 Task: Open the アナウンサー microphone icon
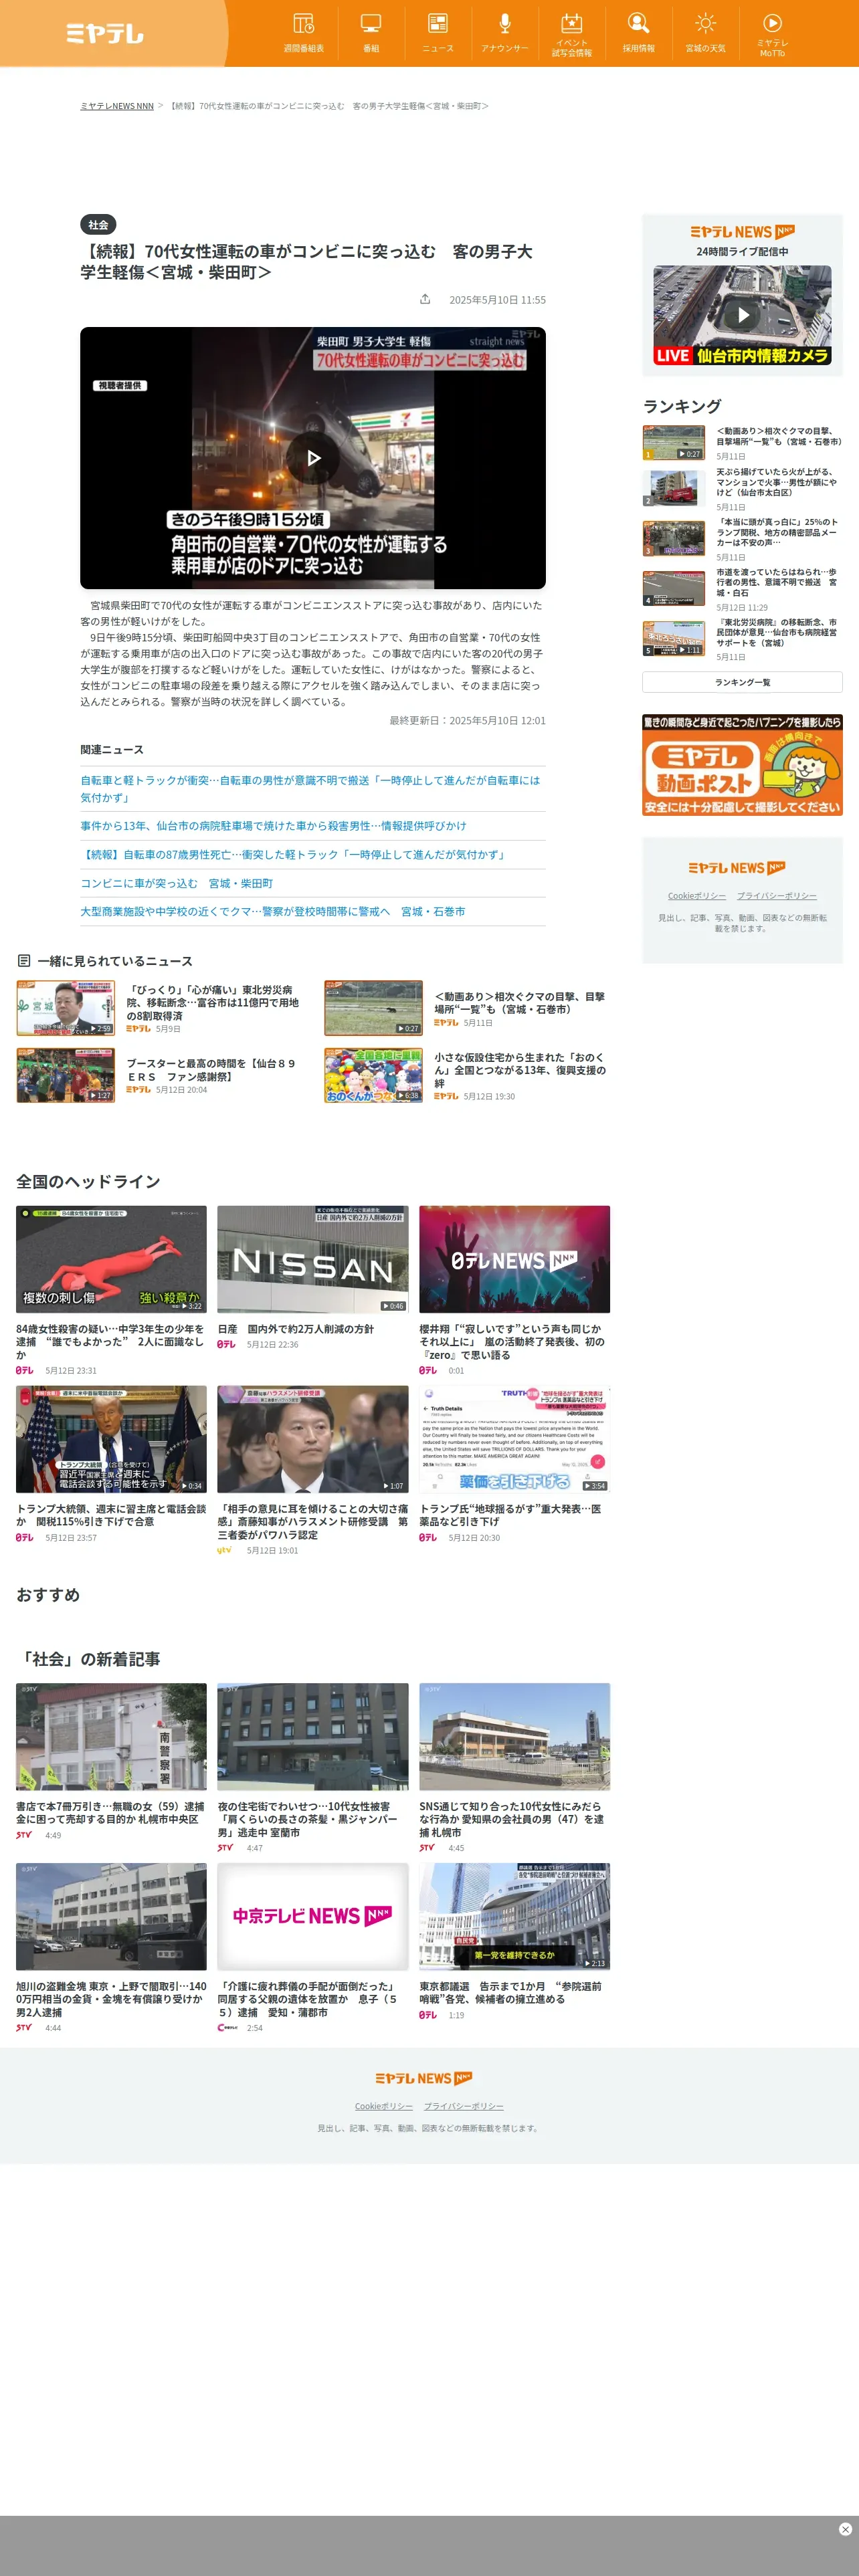tap(505, 33)
